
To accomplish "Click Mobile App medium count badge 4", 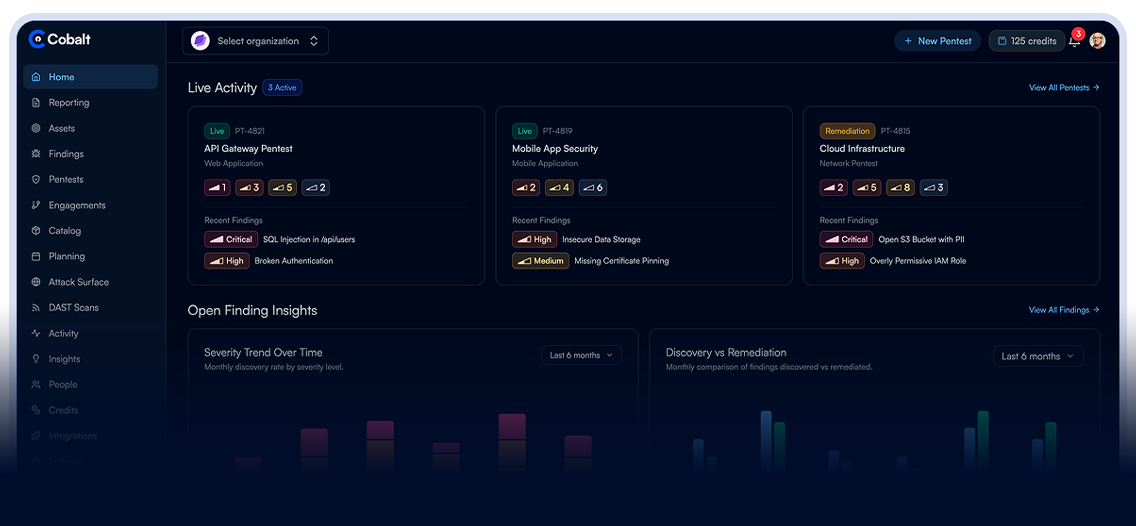I will coord(559,188).
